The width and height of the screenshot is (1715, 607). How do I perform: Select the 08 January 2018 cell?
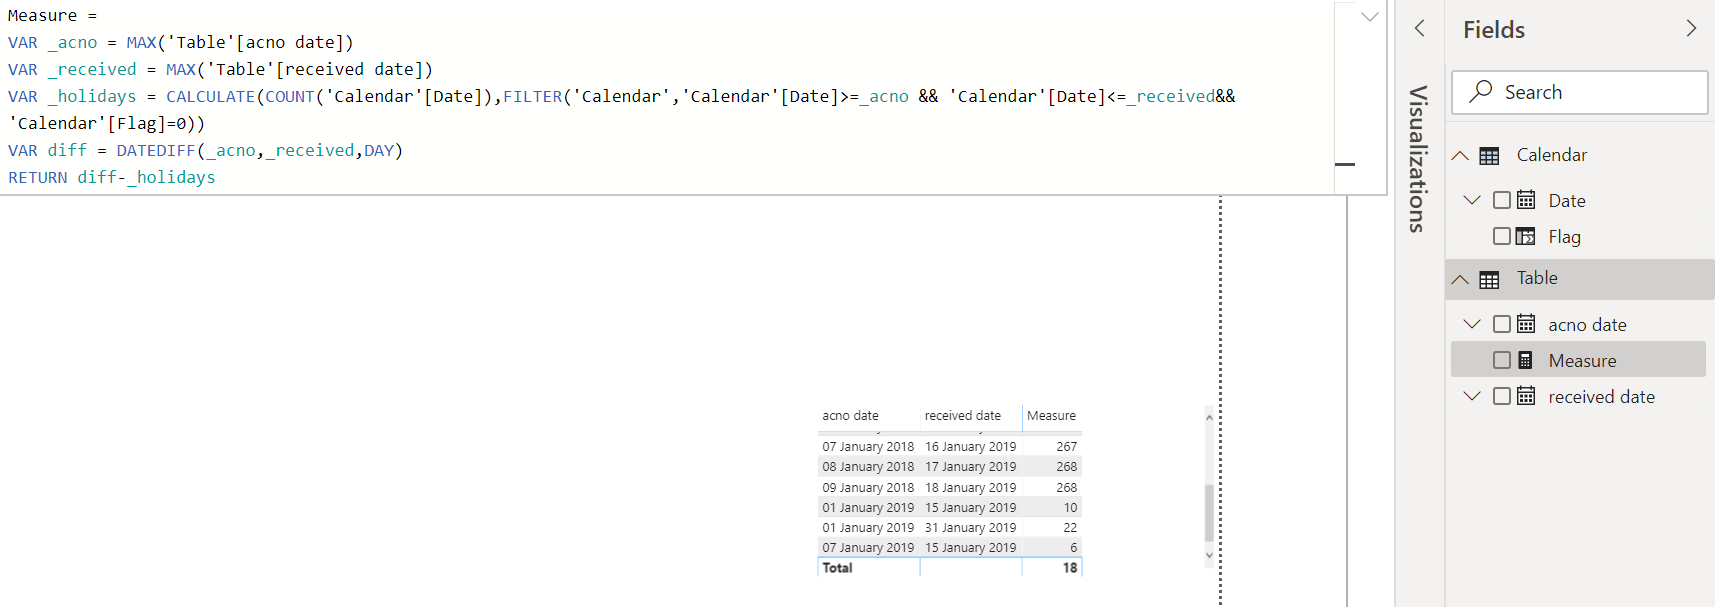(x=868, y=467)
